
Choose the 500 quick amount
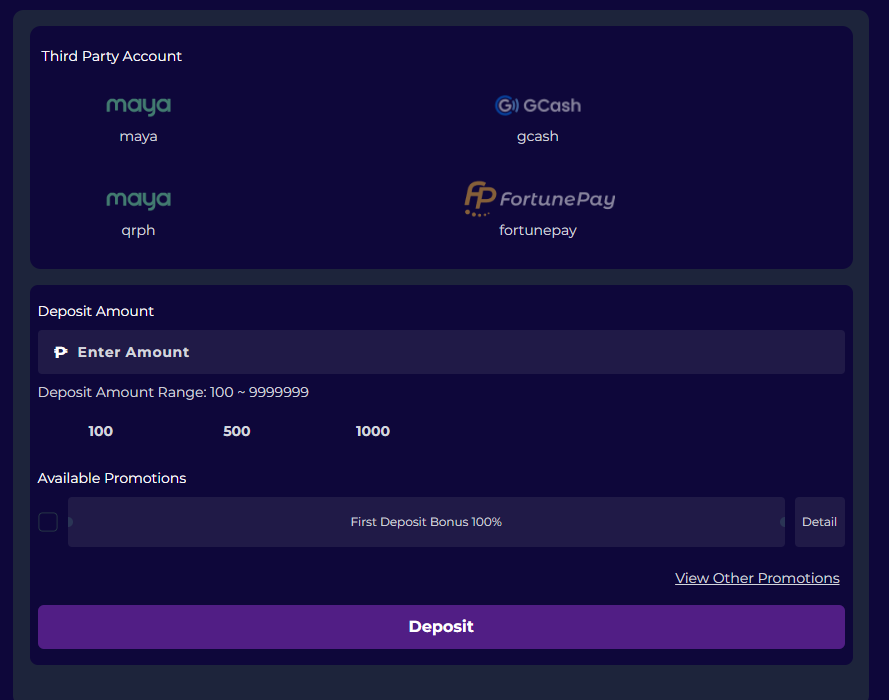pyautogui.click(x=236, y=431)
